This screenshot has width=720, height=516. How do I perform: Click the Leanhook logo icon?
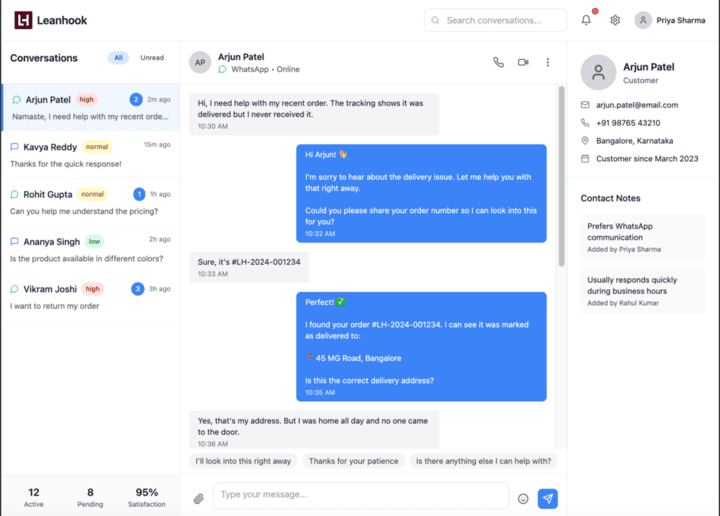(23, 20)
